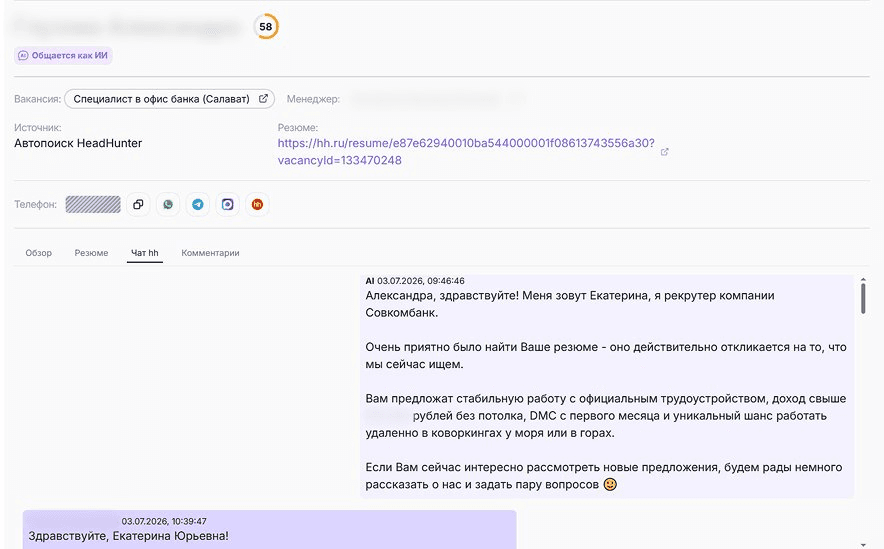Click the chat scrollbar thumb
884x549 pixels.
[863, 299]
